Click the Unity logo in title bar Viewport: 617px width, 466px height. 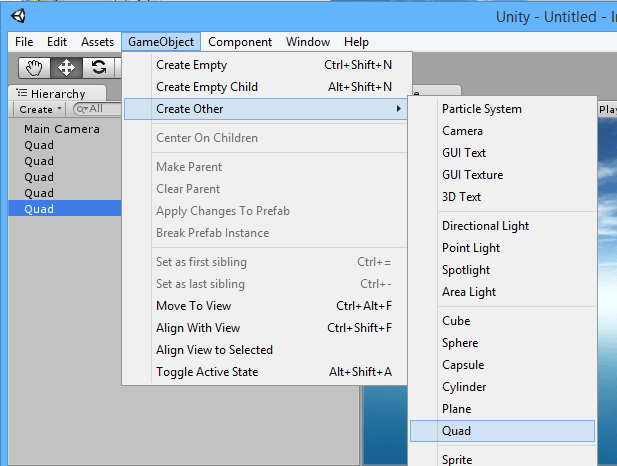(x=19, y=16)
